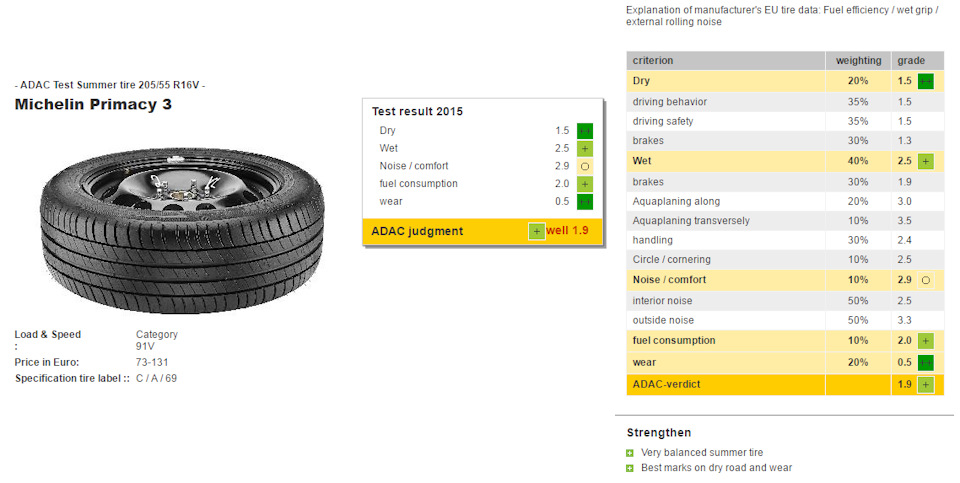Click the Noise / comfort circle icon in Test result box
The image size is (960, 483).
[585, 167]
